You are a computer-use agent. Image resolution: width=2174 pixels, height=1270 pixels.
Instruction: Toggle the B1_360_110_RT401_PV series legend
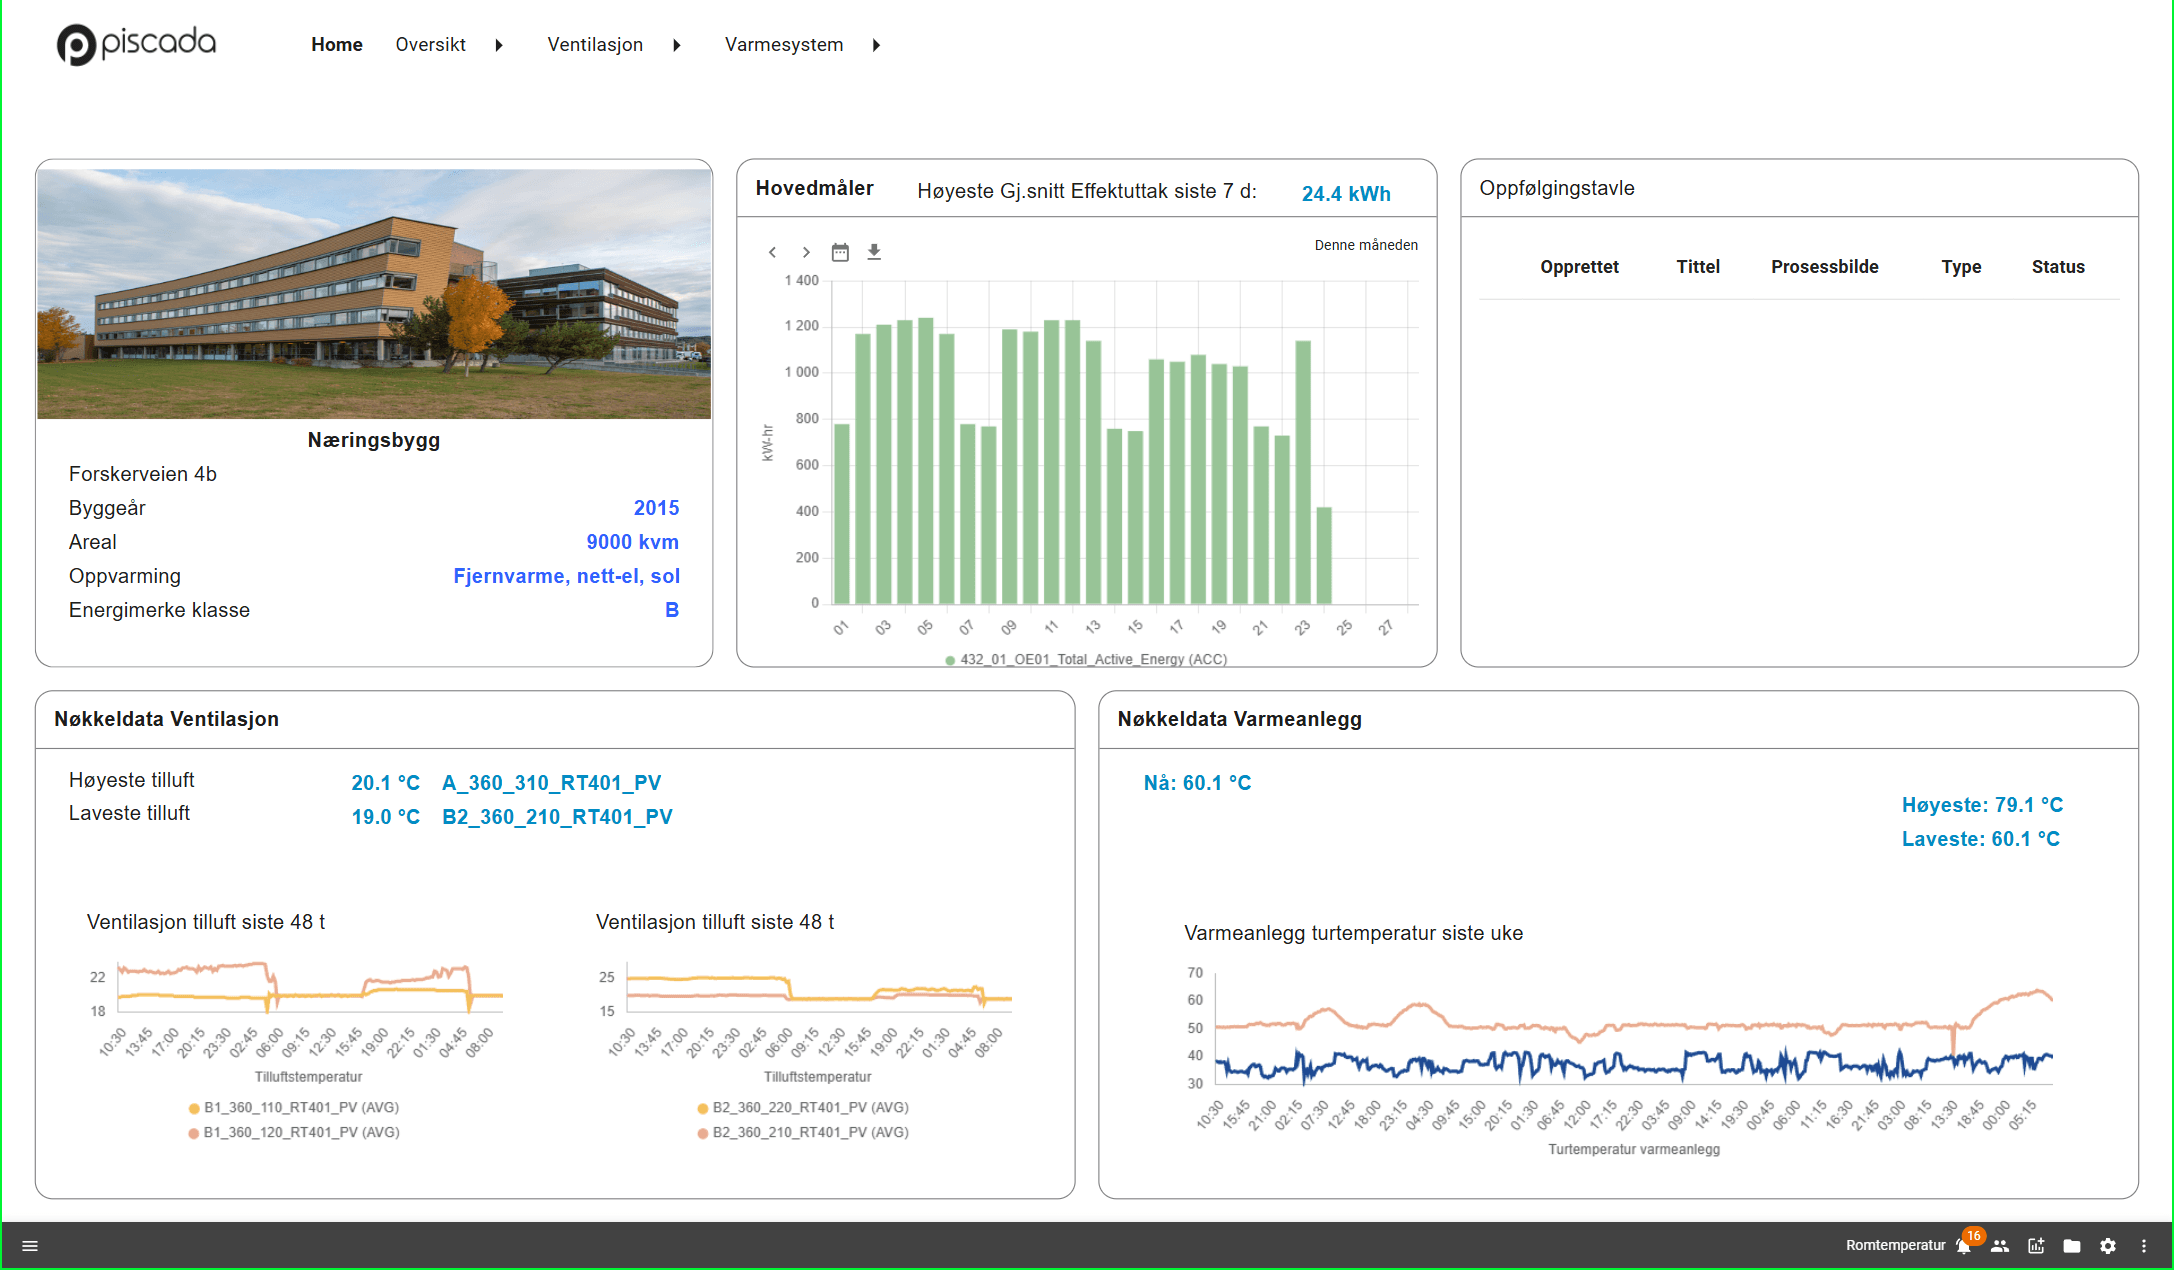tap(294, 1107)
